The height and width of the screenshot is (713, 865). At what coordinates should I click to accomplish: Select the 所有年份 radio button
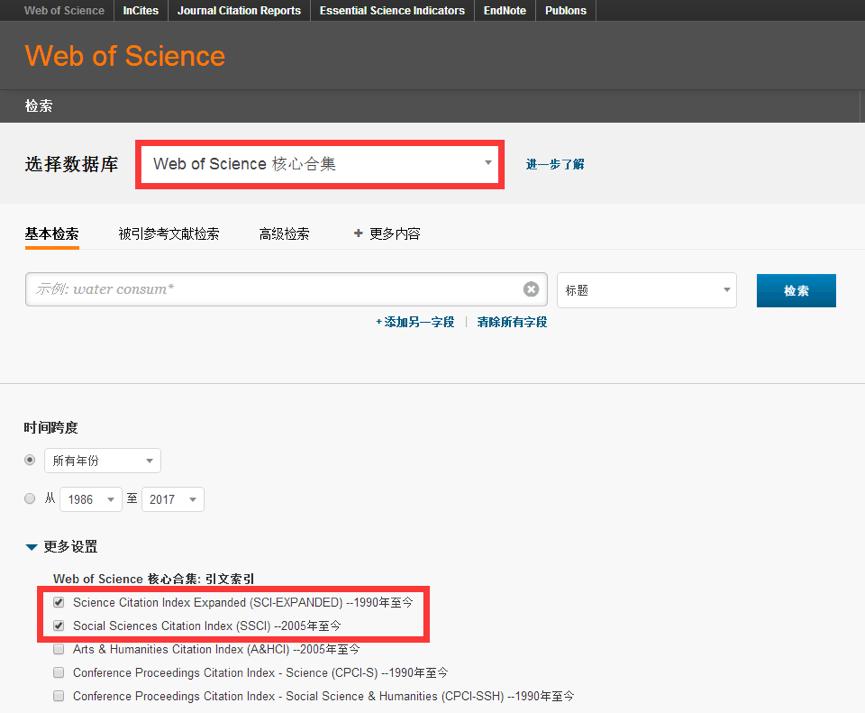(x=29, y=460)
